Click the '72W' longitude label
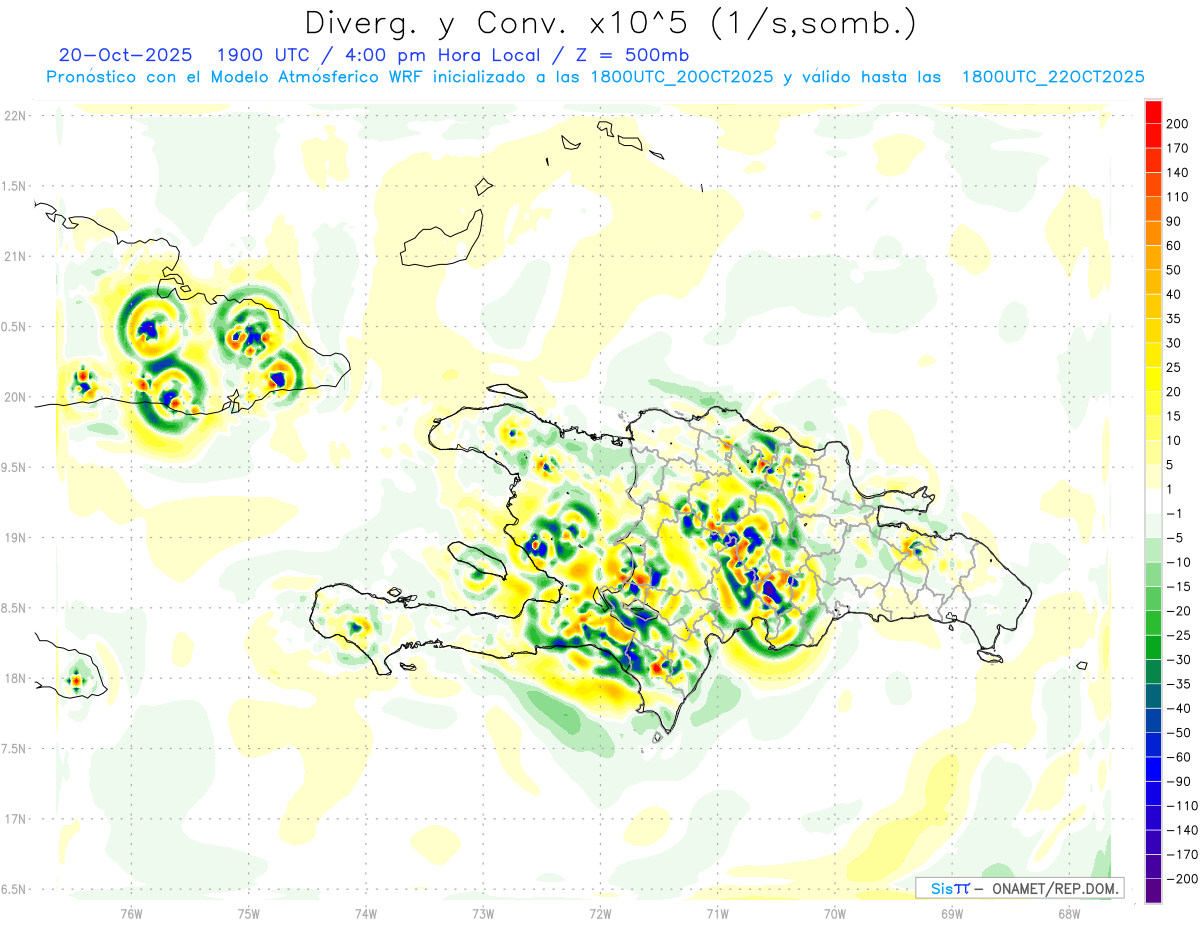Screen dimensions: 1200x927 (x=600, y=913)
